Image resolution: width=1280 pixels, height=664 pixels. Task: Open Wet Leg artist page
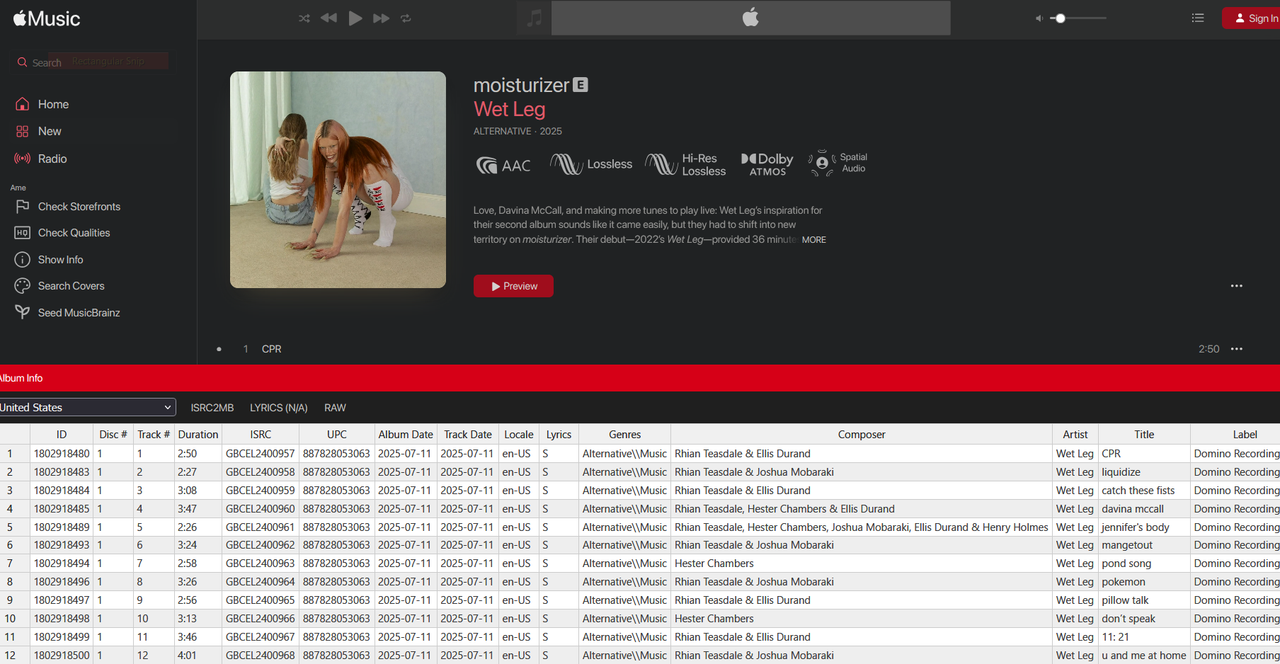509,109
